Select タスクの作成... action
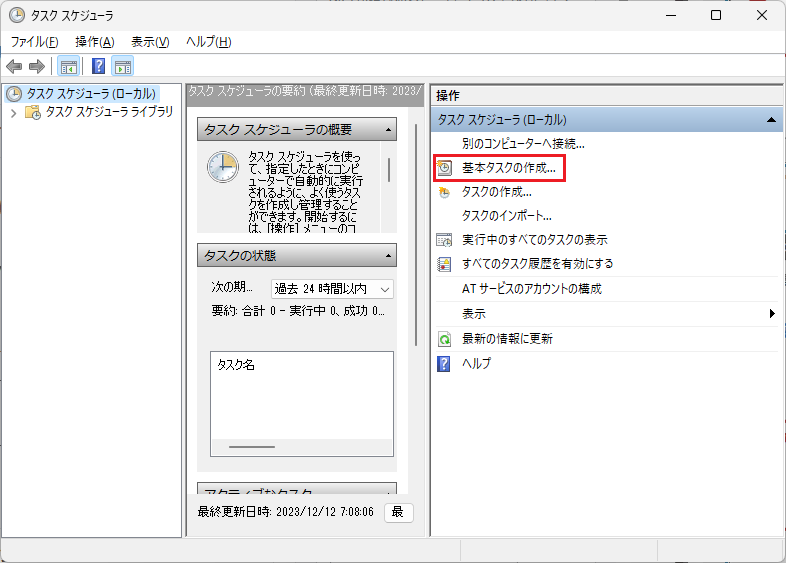Viewport: 786px width, 563px height. (x=496, y=192)
